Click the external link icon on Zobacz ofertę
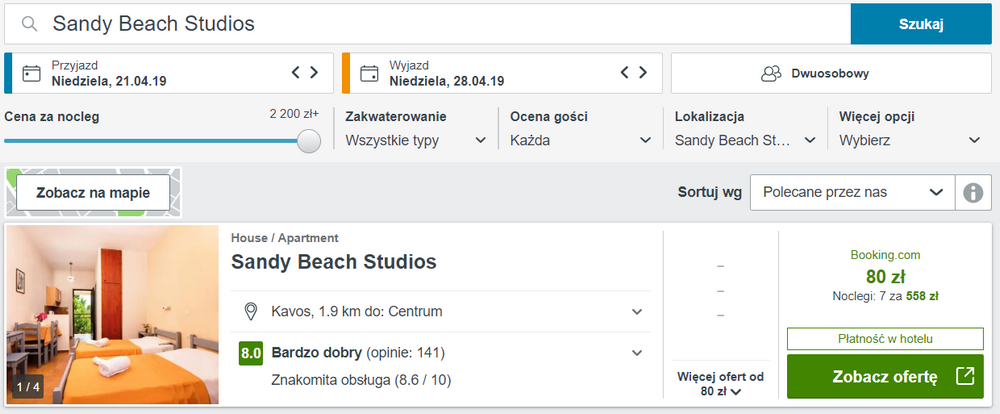Image resolution: width=1000 pixels, height=414 pixels. (966, 376)
